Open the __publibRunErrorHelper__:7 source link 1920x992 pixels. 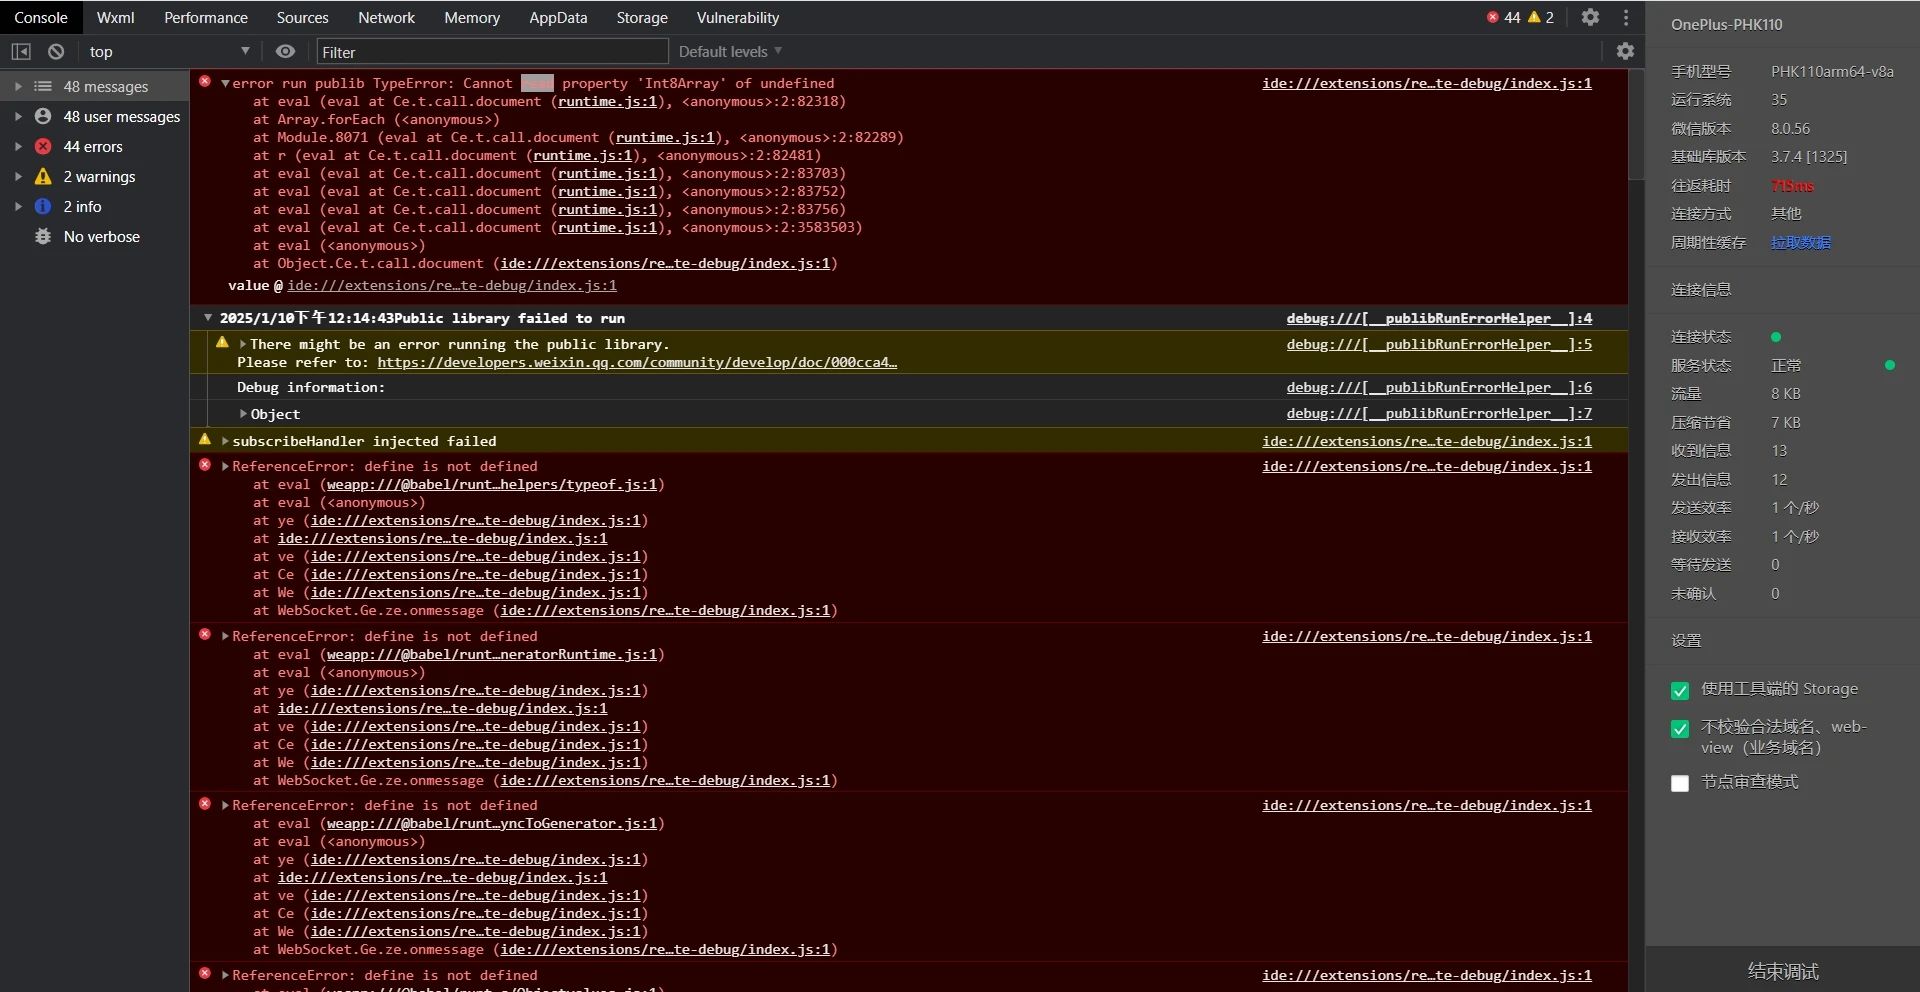tap(1439, 413)
